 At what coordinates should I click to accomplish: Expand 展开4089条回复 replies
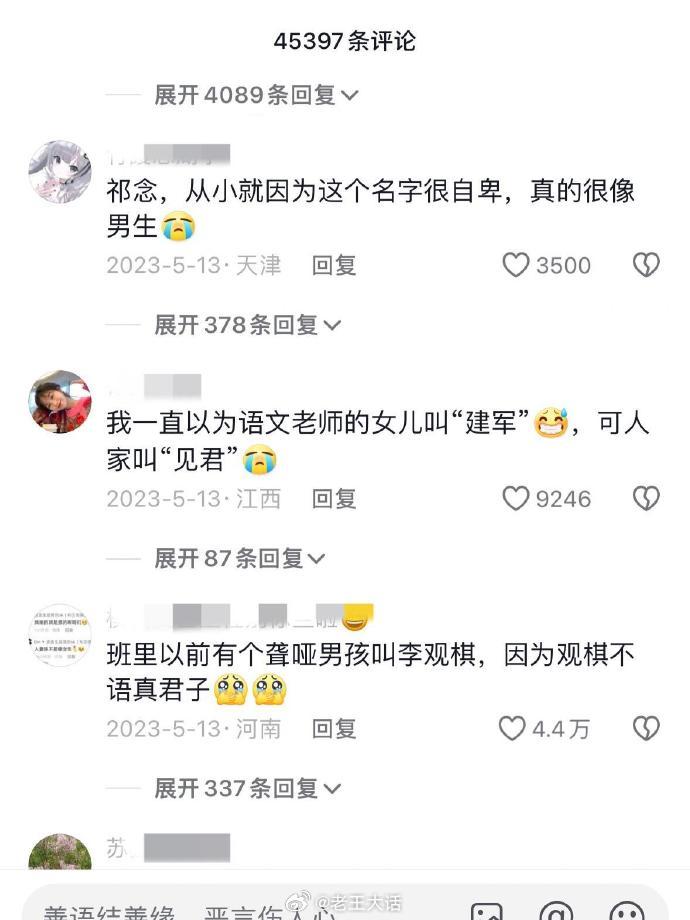(256, 94)
